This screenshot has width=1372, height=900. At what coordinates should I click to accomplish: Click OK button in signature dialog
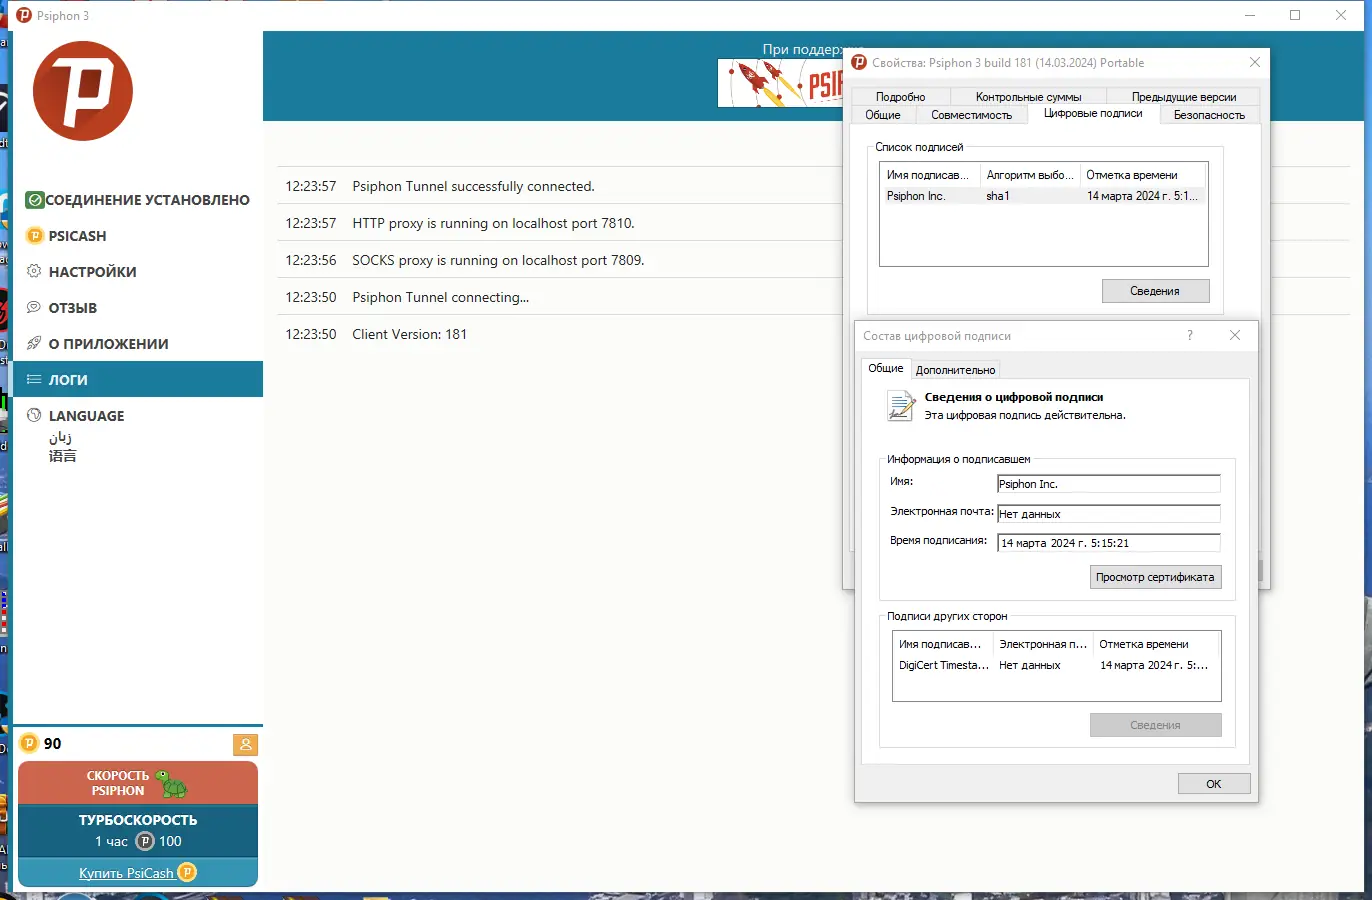click(x=1214, y=784)
